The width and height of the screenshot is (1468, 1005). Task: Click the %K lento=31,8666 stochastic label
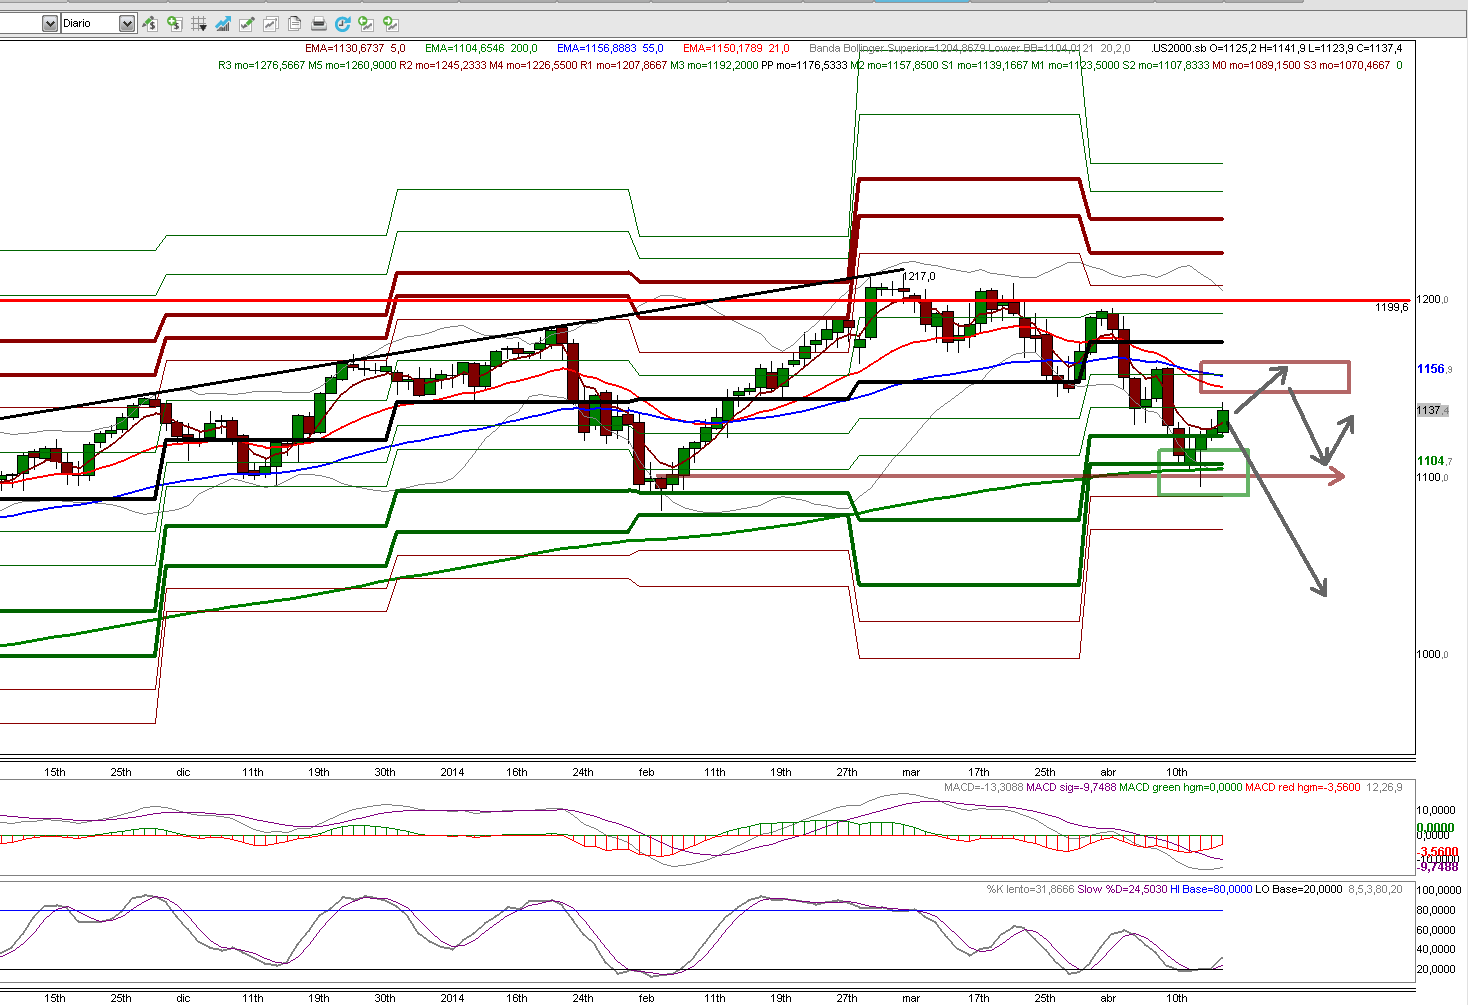point(1030,889)
